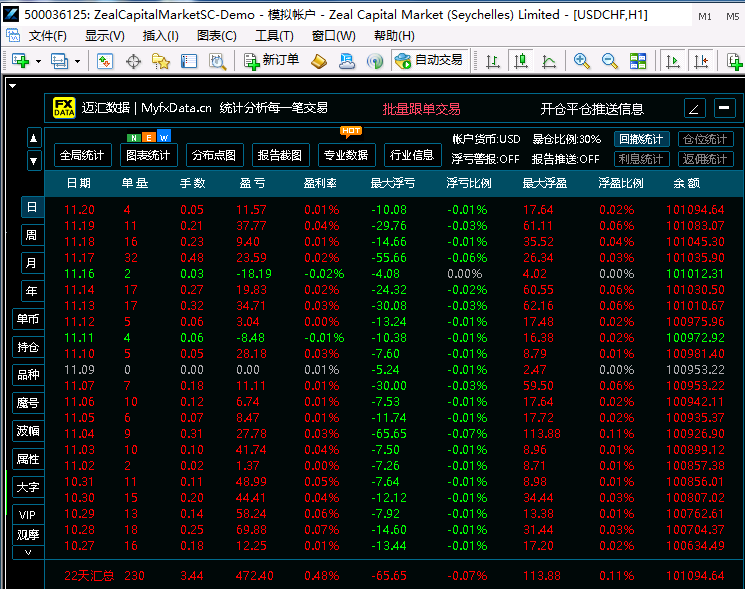Toggle 浮亏警报:OFF setting
745x589 pixels.
click(485, 159)
